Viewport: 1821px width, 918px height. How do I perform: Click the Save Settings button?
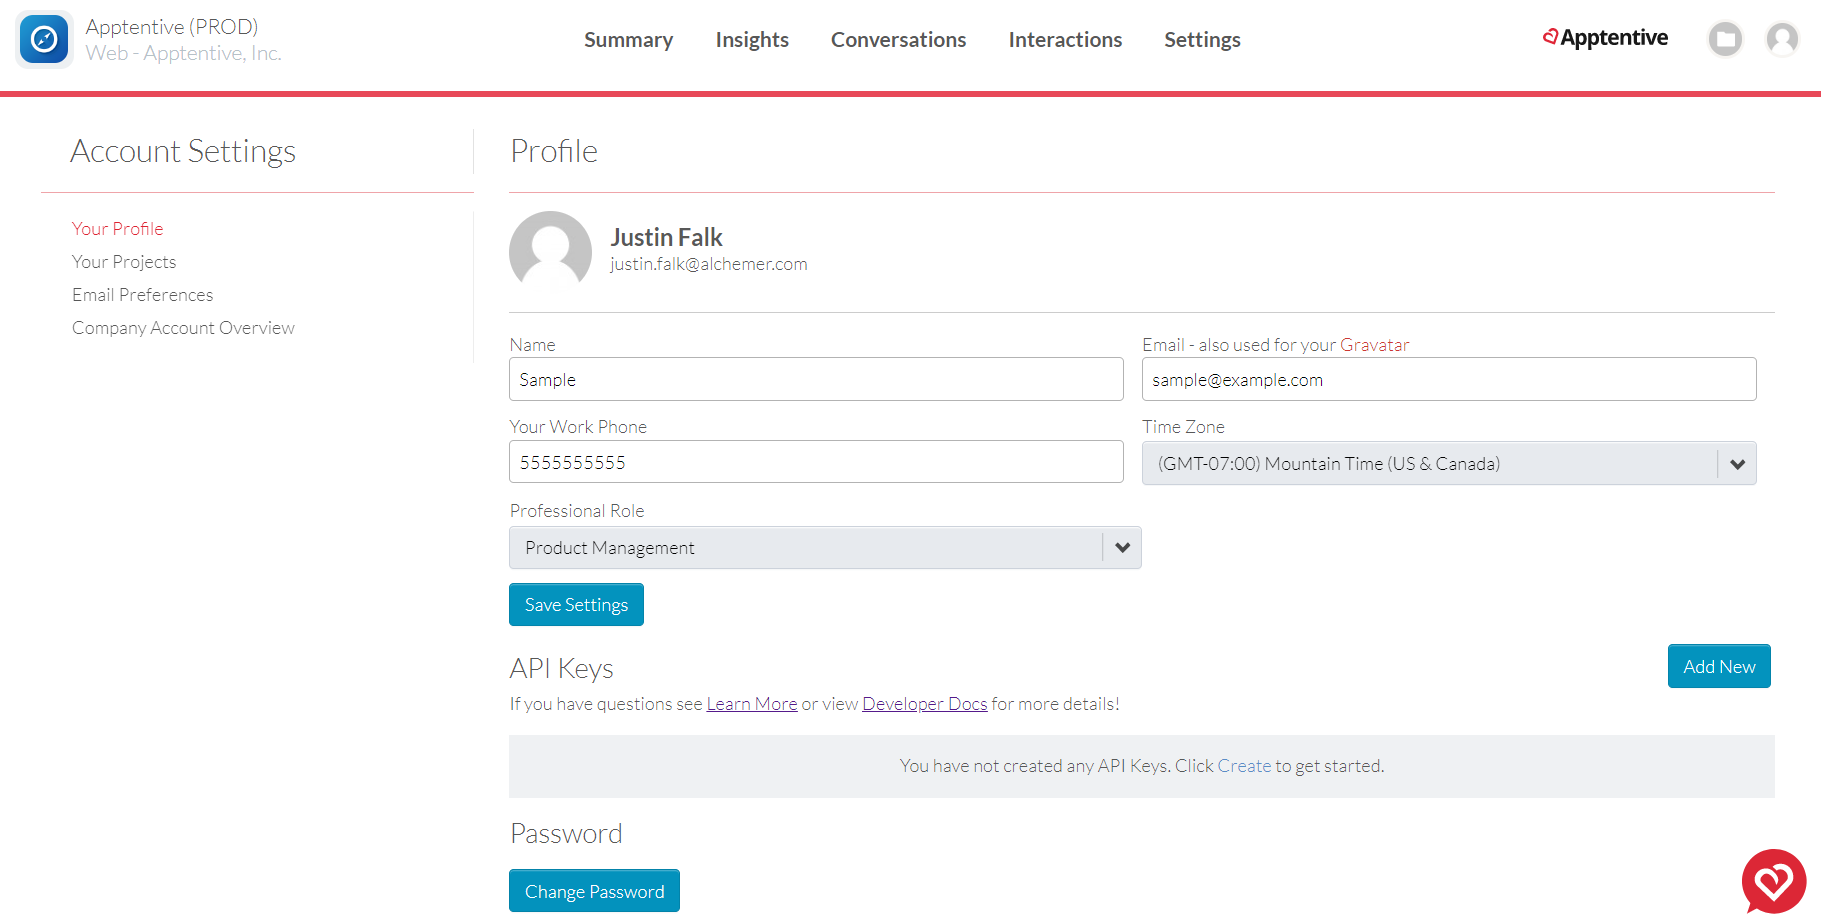click(x=576, y=605)
